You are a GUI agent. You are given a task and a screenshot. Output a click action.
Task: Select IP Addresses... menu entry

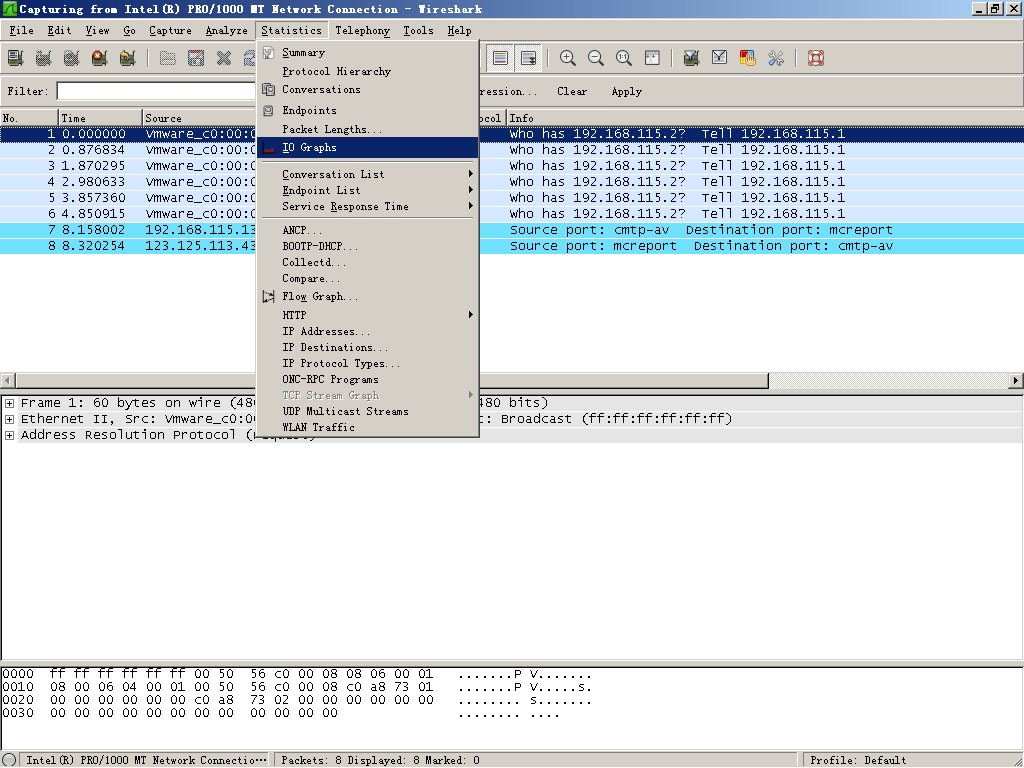tap(368, 331)
